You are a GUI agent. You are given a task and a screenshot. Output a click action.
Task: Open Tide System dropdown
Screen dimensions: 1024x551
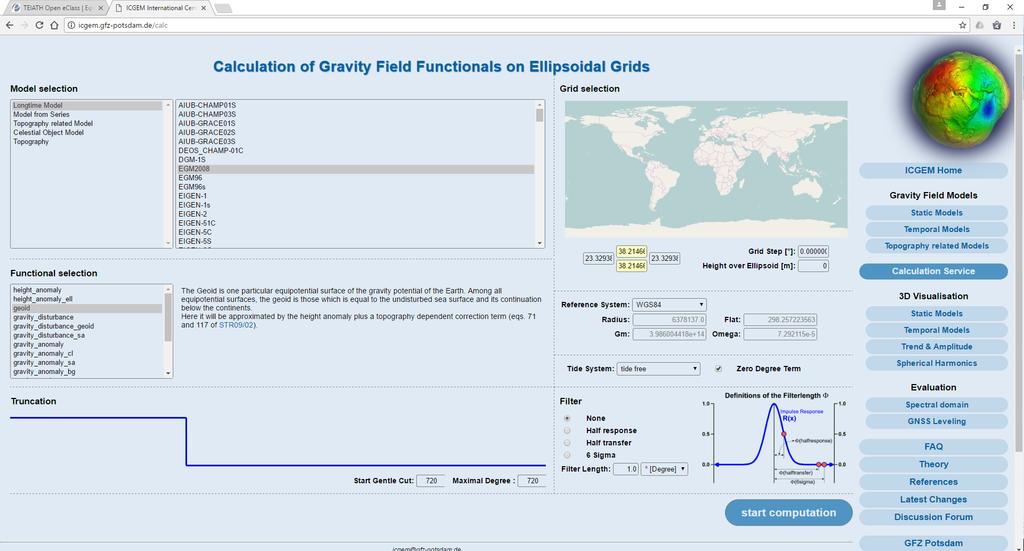pyautogui.click(x=658, y=369)
